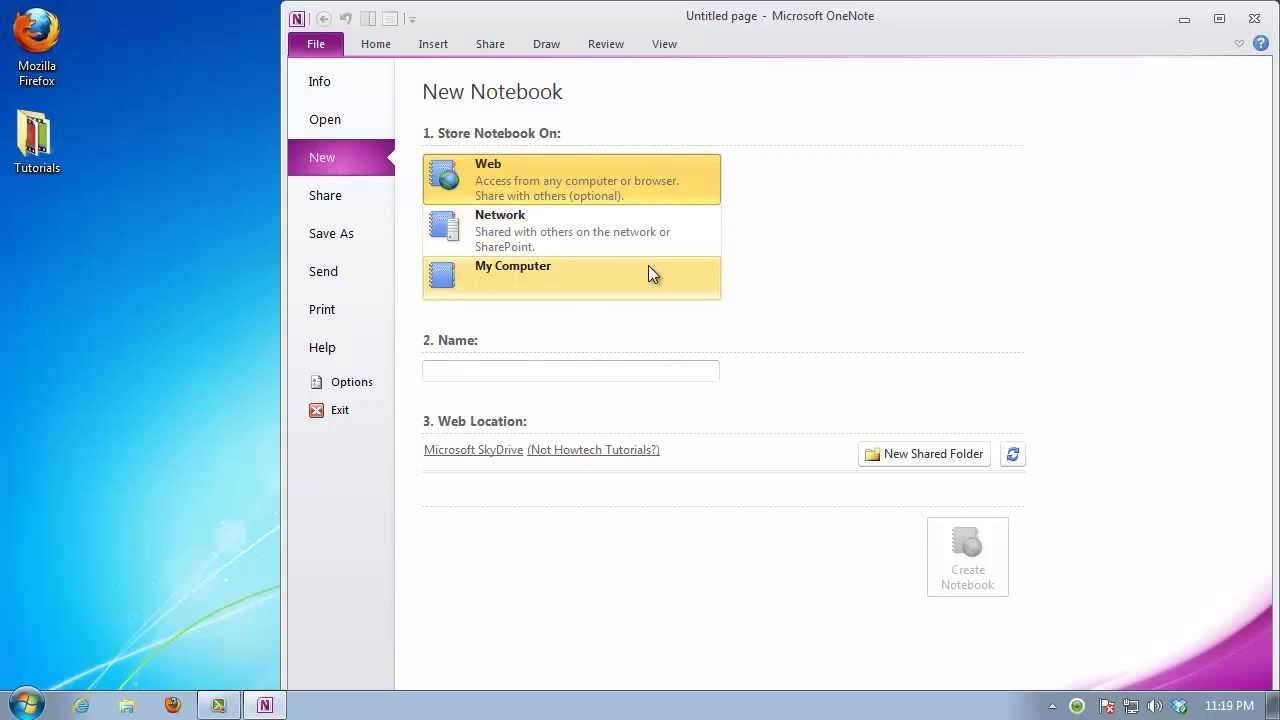Click the New Shared Folder button
This screenshot has height=720, width=1280.
tap(924, 454)
